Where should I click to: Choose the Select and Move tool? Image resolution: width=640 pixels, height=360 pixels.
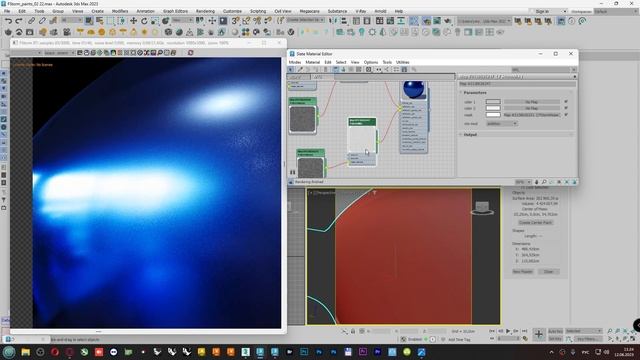click(x=133, y=21)
